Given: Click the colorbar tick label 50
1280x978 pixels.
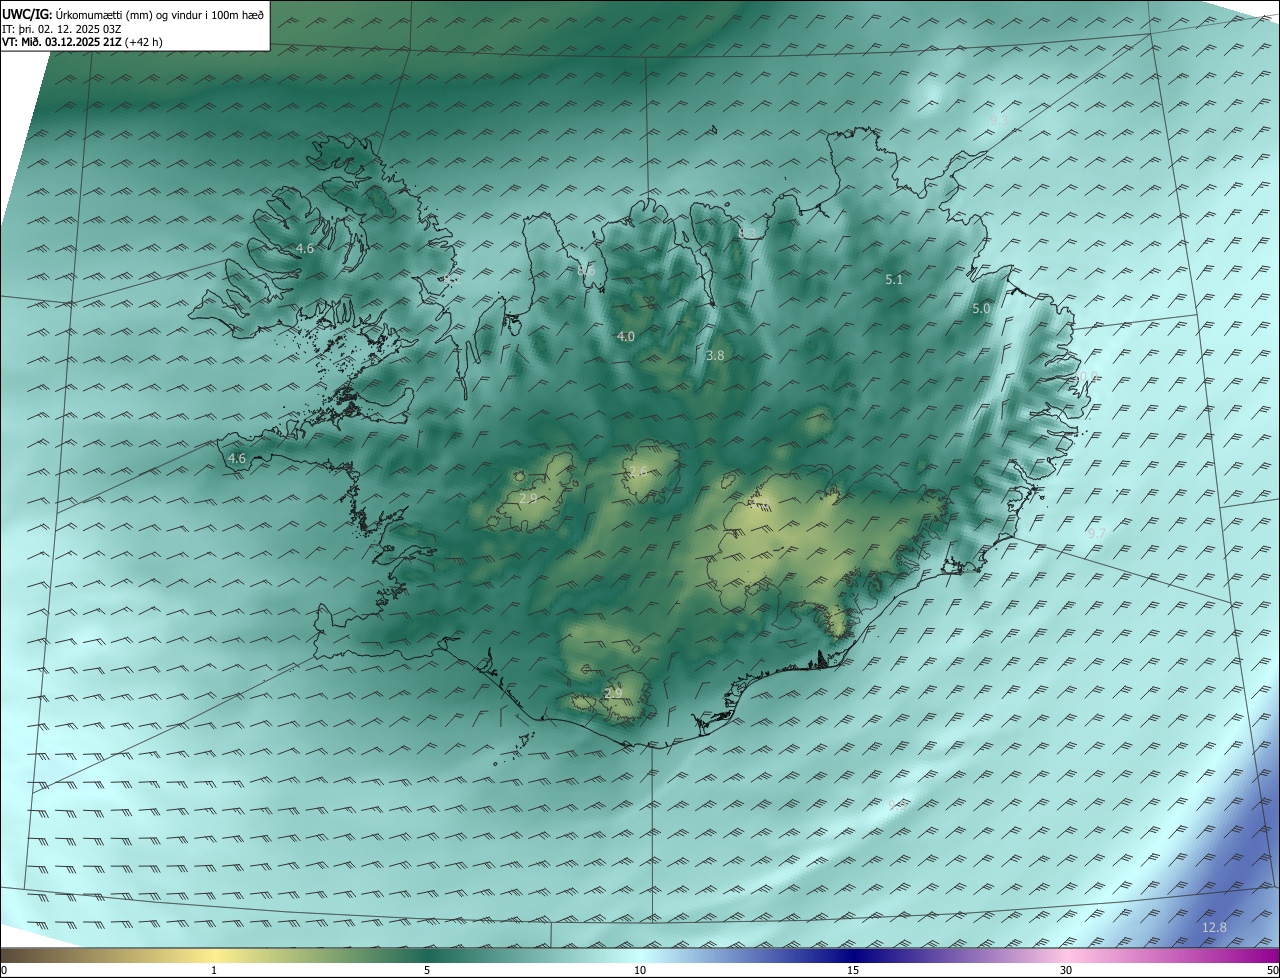Looking at the screenshot, I should (1273, 970).
